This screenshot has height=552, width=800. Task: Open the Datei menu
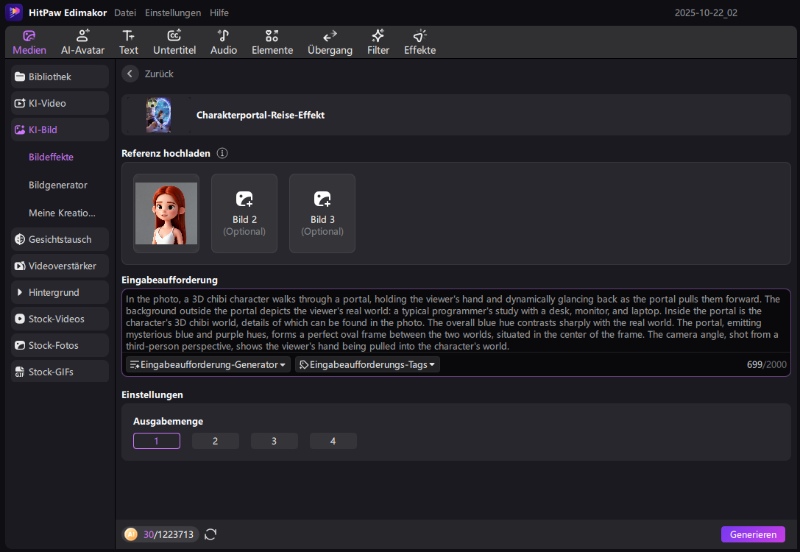125,12
